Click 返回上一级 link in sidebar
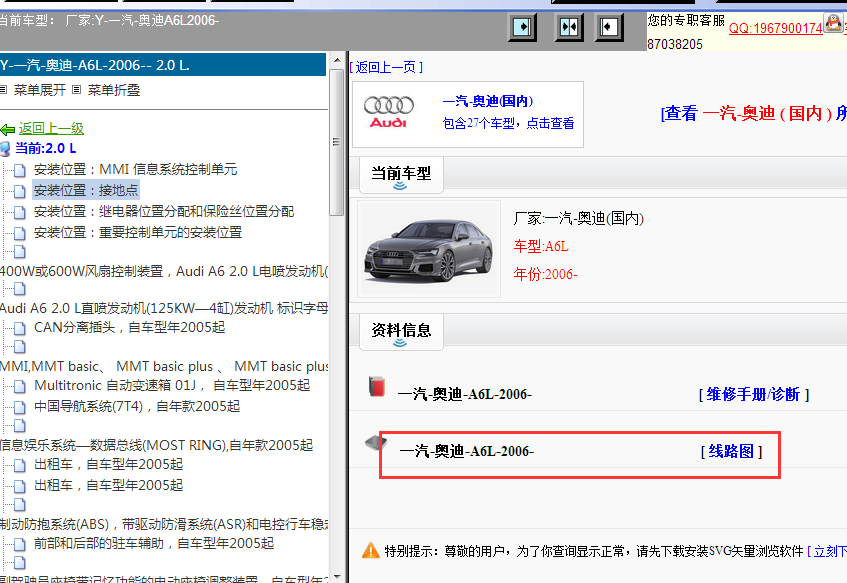 click(51, 129)
